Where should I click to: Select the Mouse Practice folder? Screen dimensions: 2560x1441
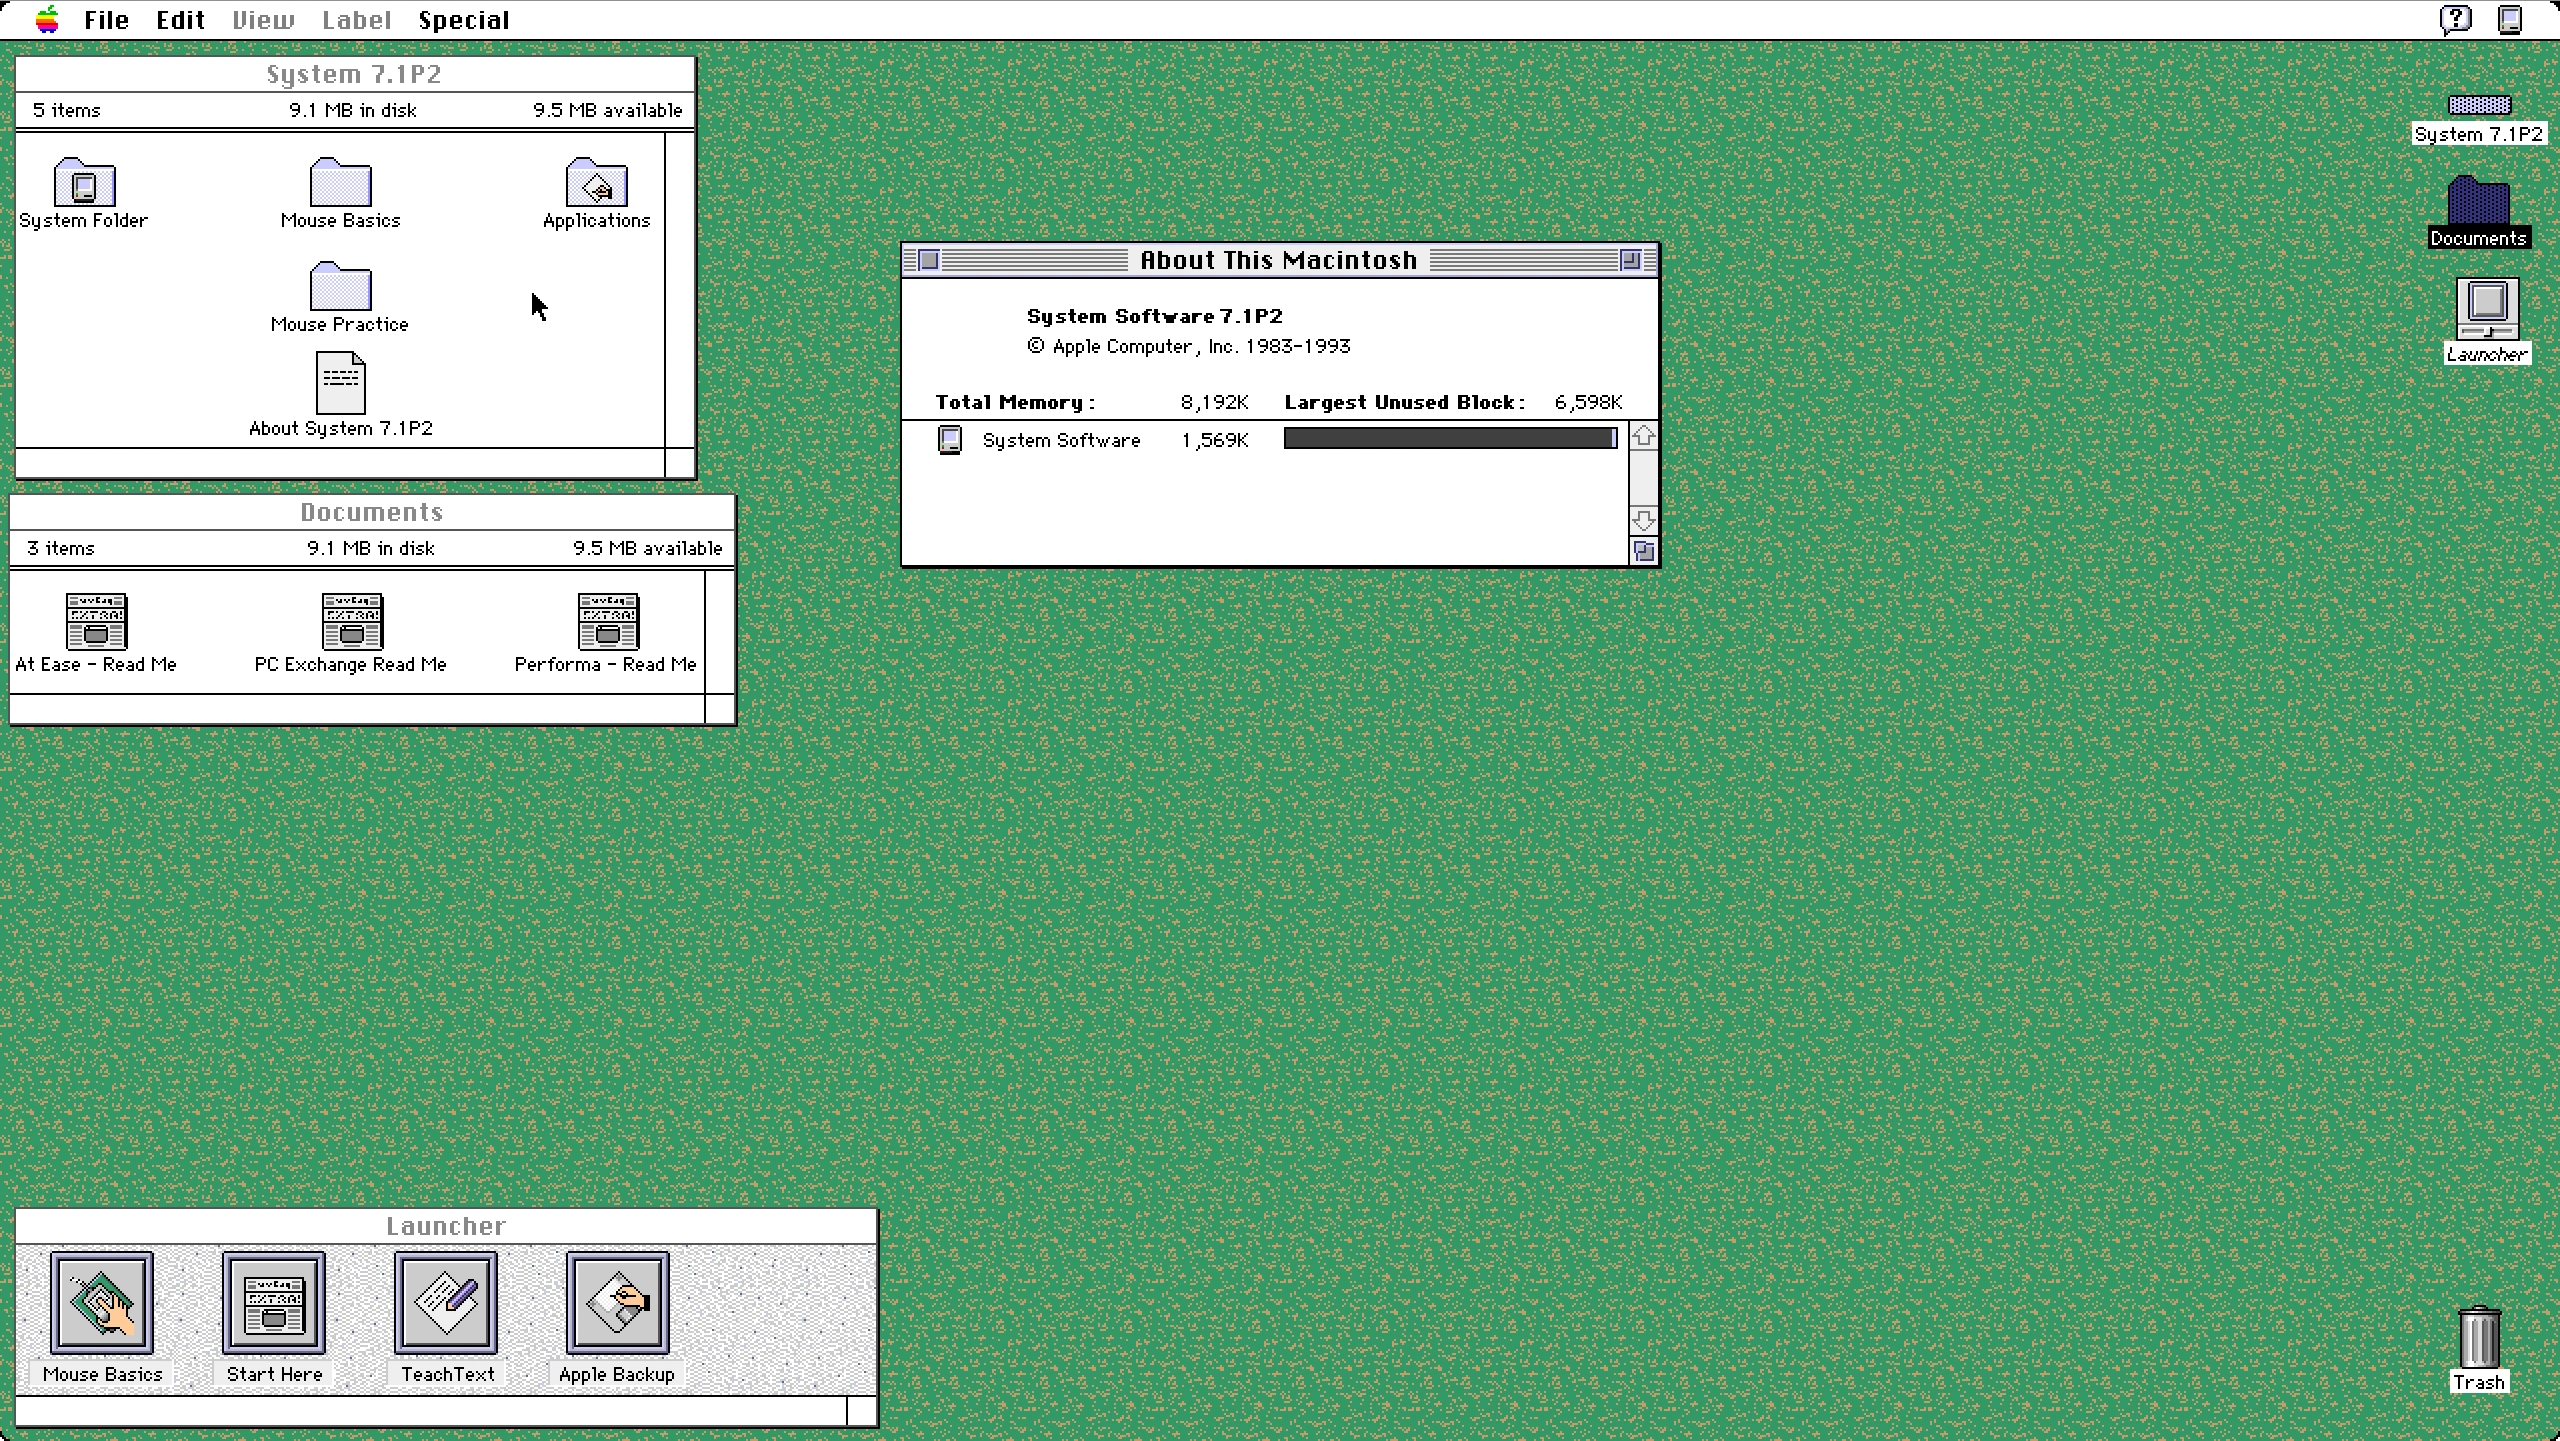pos(340,287)
